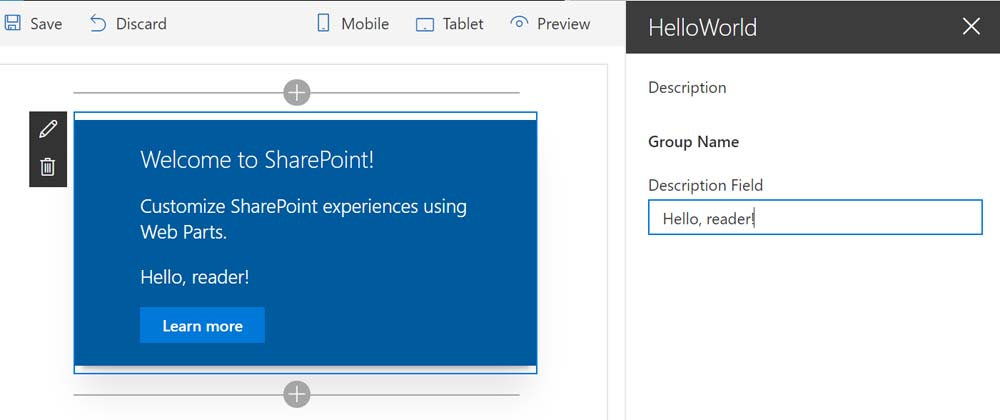Click the Description Field label
The height and width of the screenshot is (420, 1000).
705,185
